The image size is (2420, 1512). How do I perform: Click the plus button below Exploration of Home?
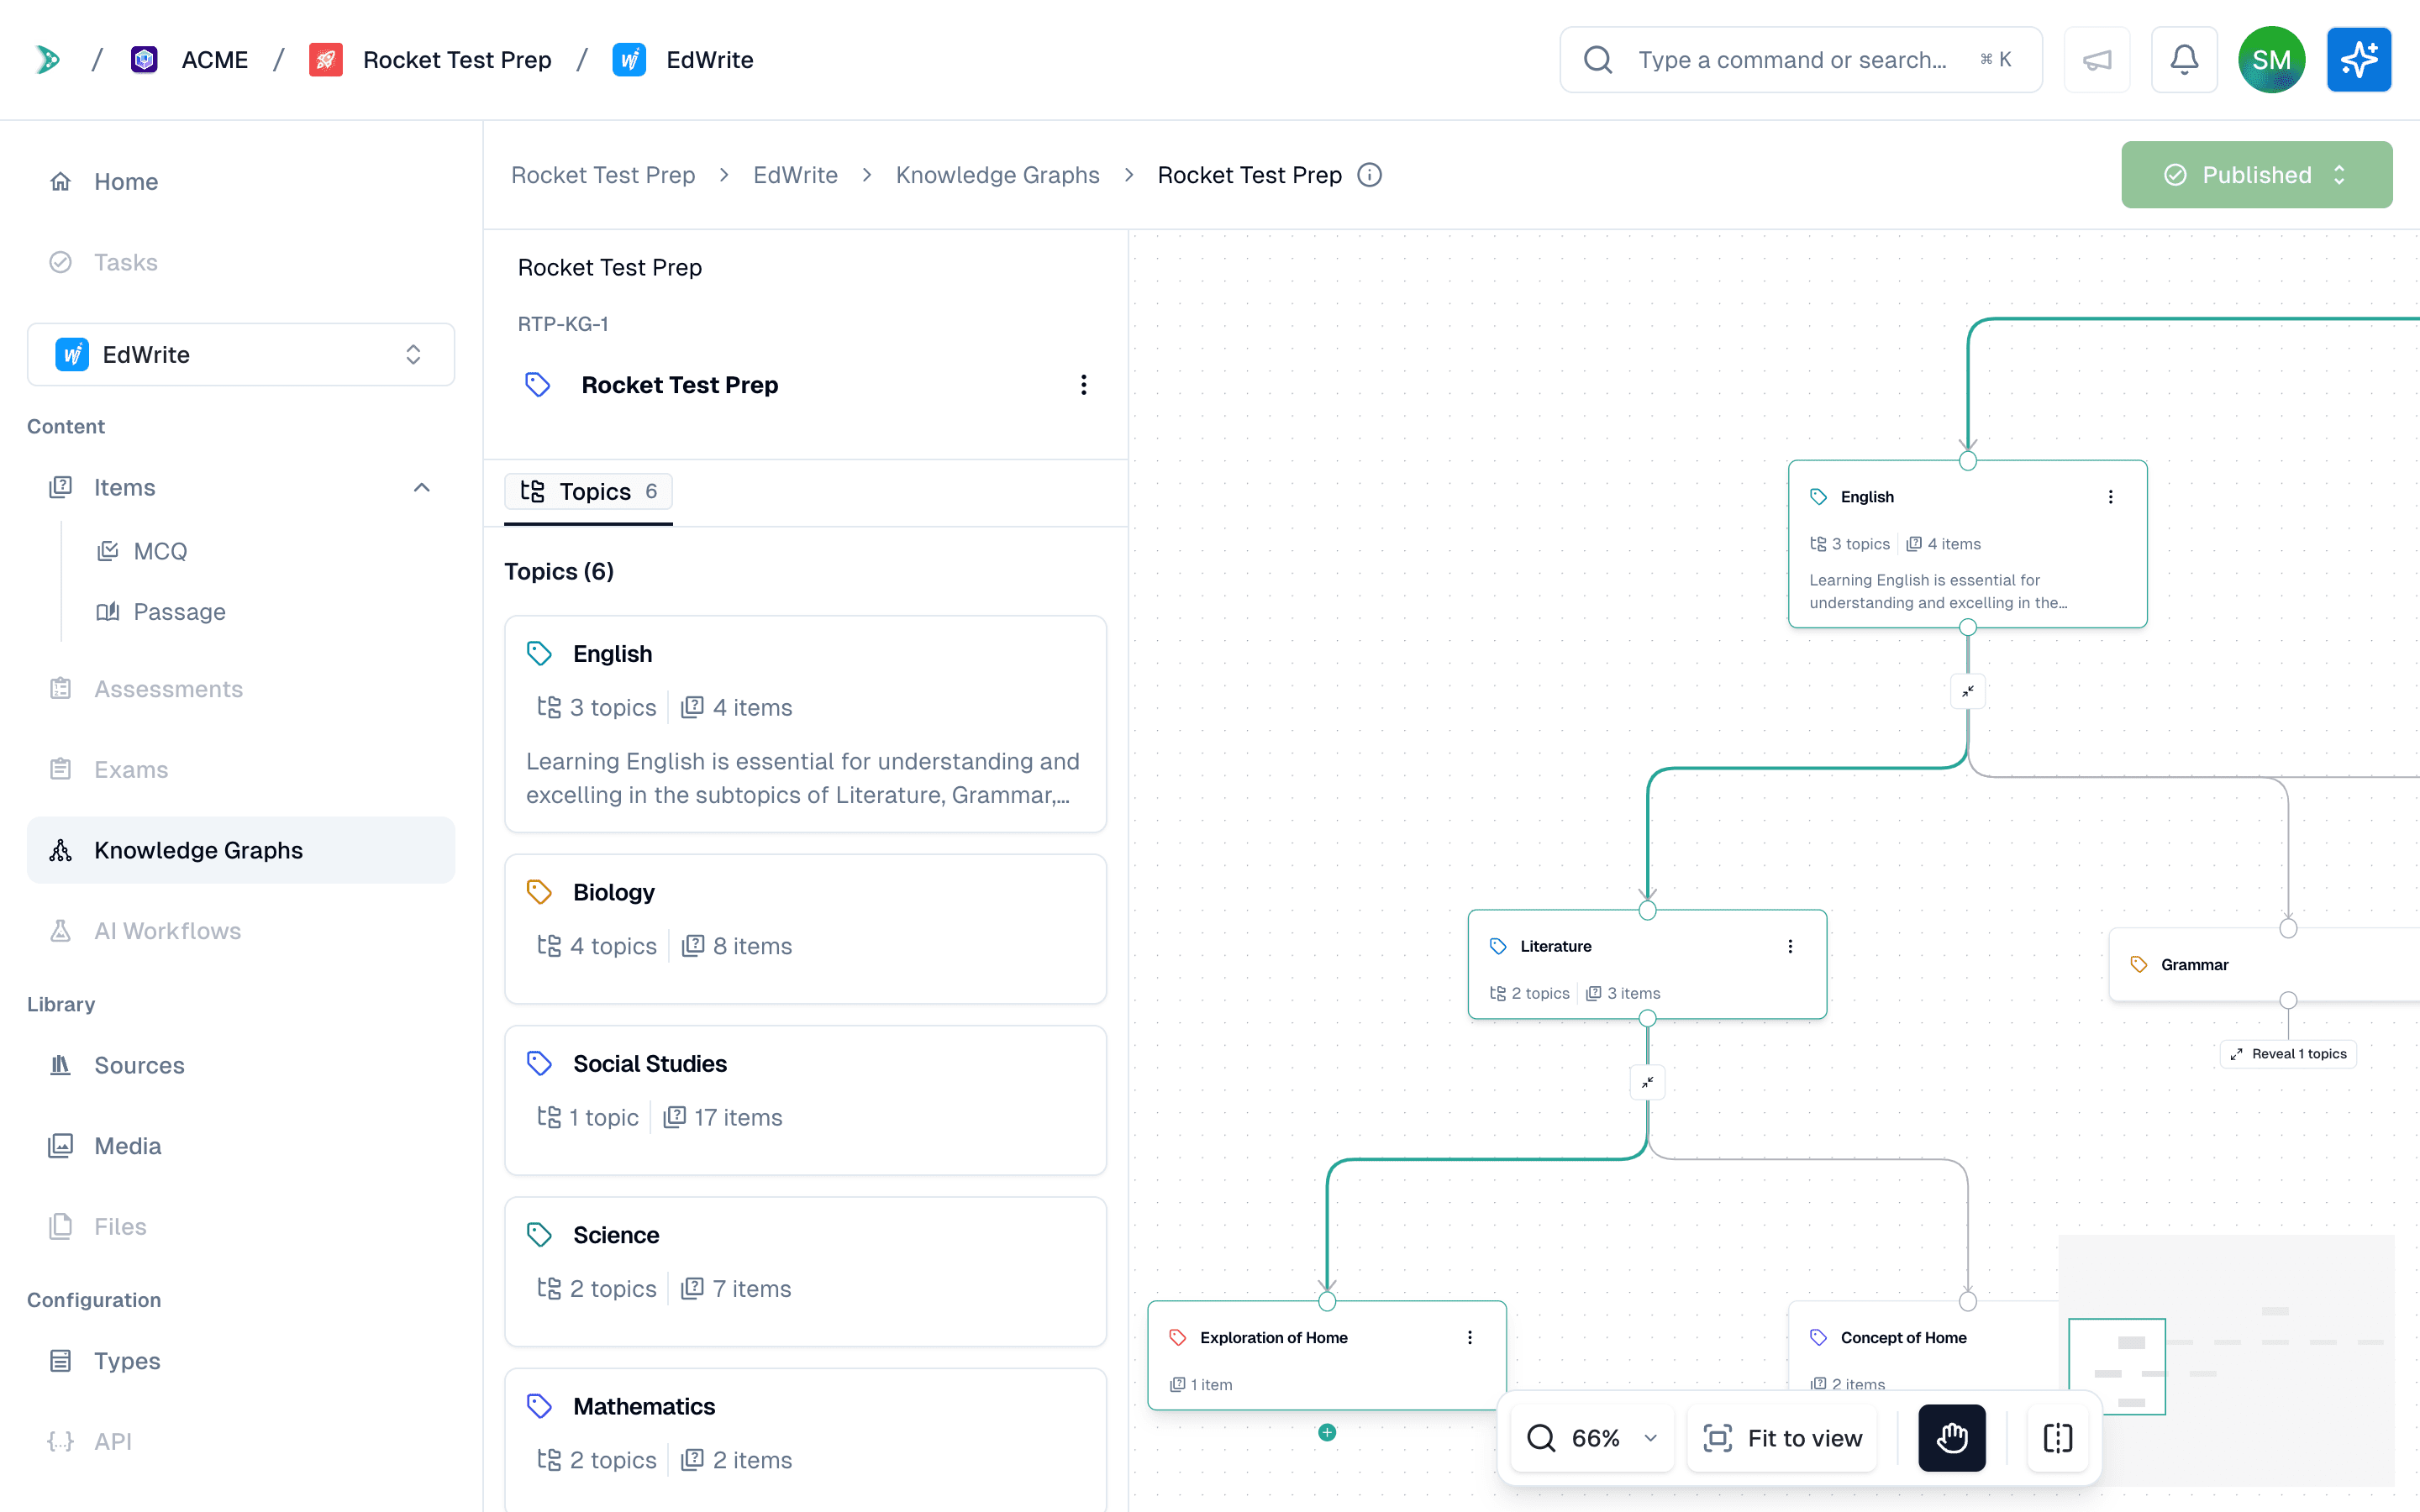coord(1327,1433)
